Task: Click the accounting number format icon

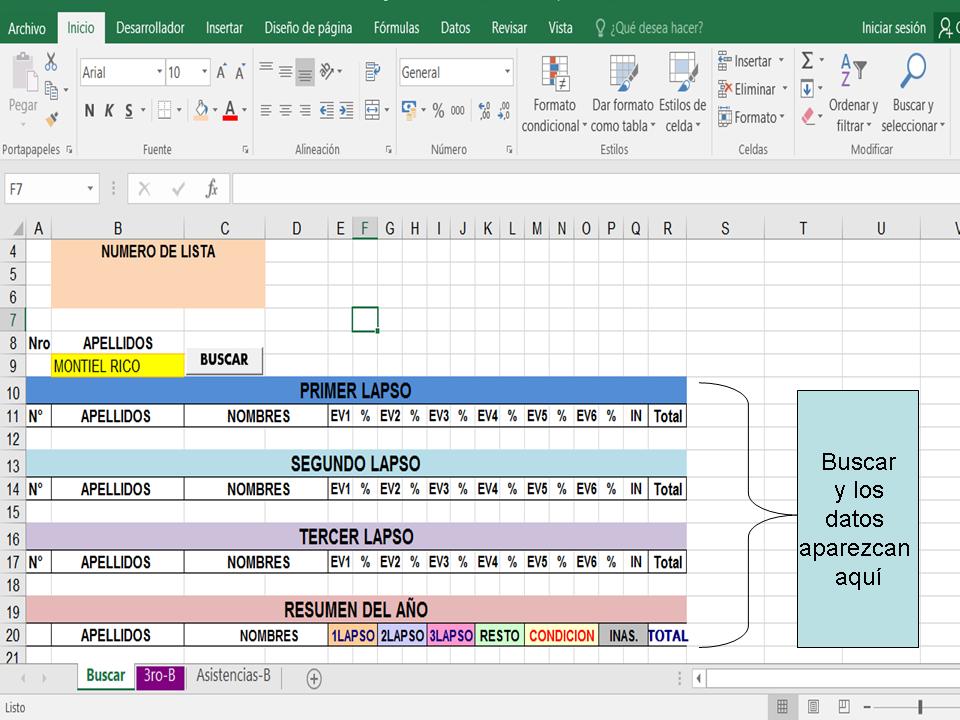Action: pyautogui.click(x=409, y=110)
